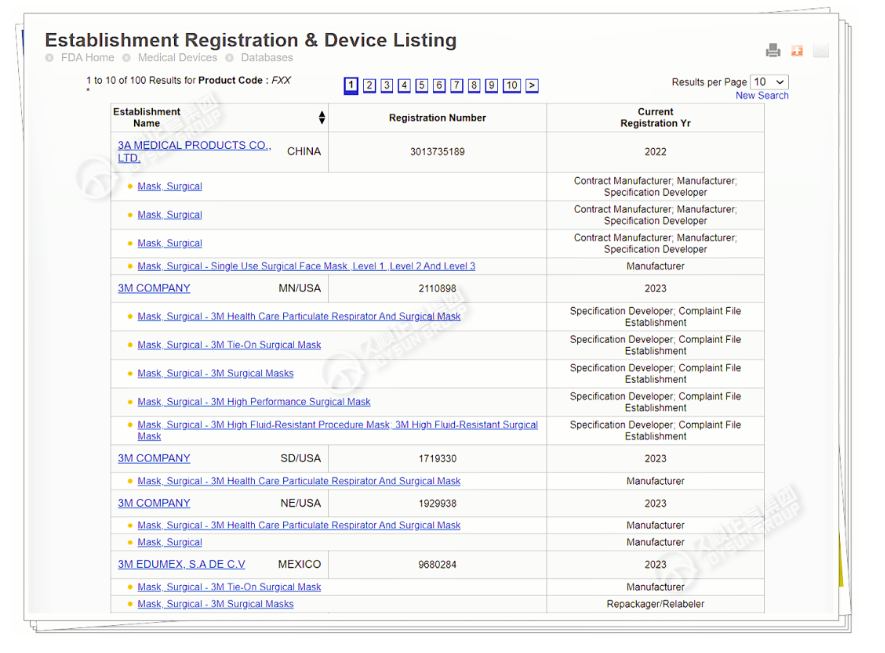This screenshot has height=653, width=885.
Task: Open 3M COMPANY link for SD/USA
Action: (154, 458)
